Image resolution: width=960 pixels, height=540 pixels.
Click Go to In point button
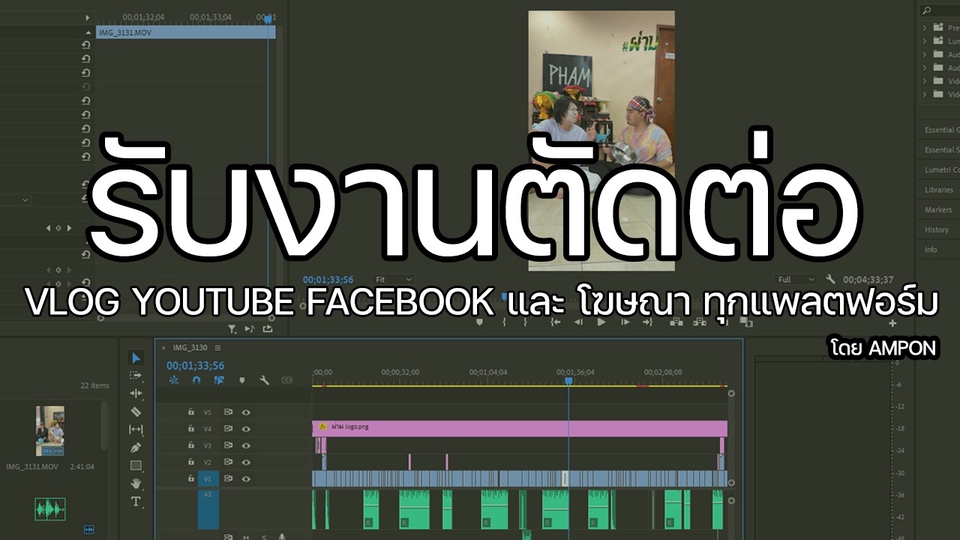[x=555, y=322]
